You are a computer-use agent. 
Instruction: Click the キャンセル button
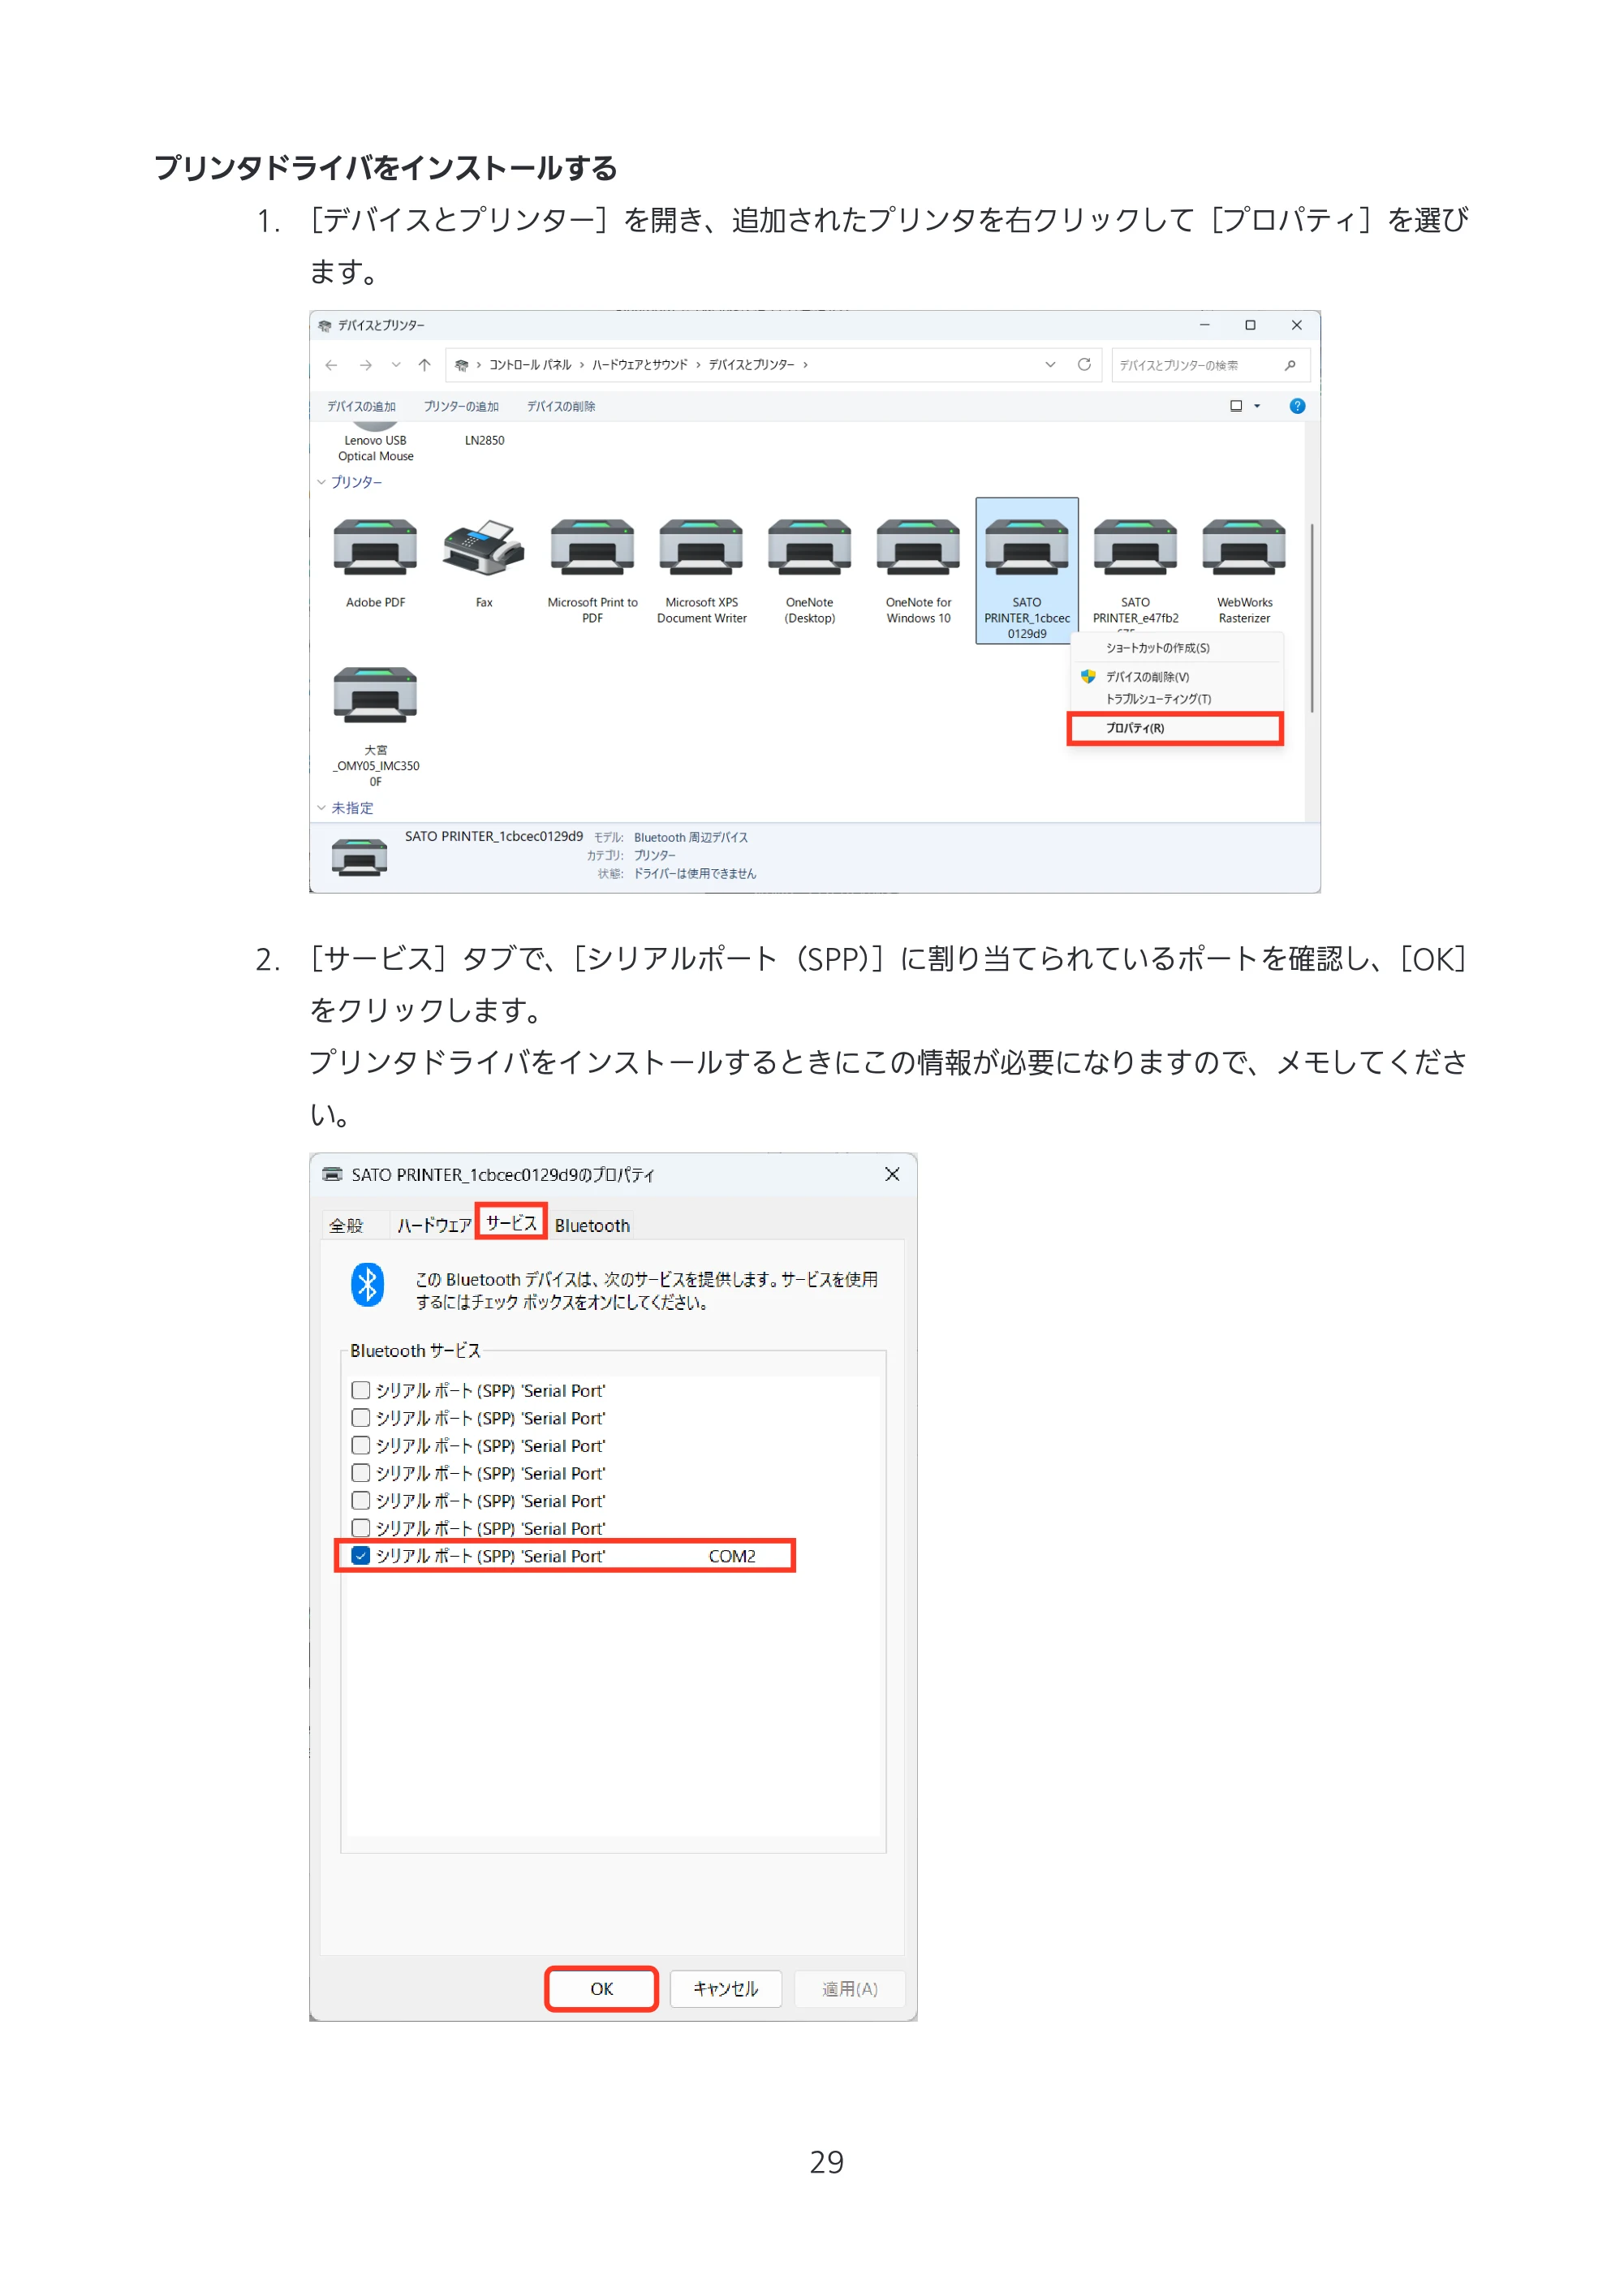coord(726,1988)
